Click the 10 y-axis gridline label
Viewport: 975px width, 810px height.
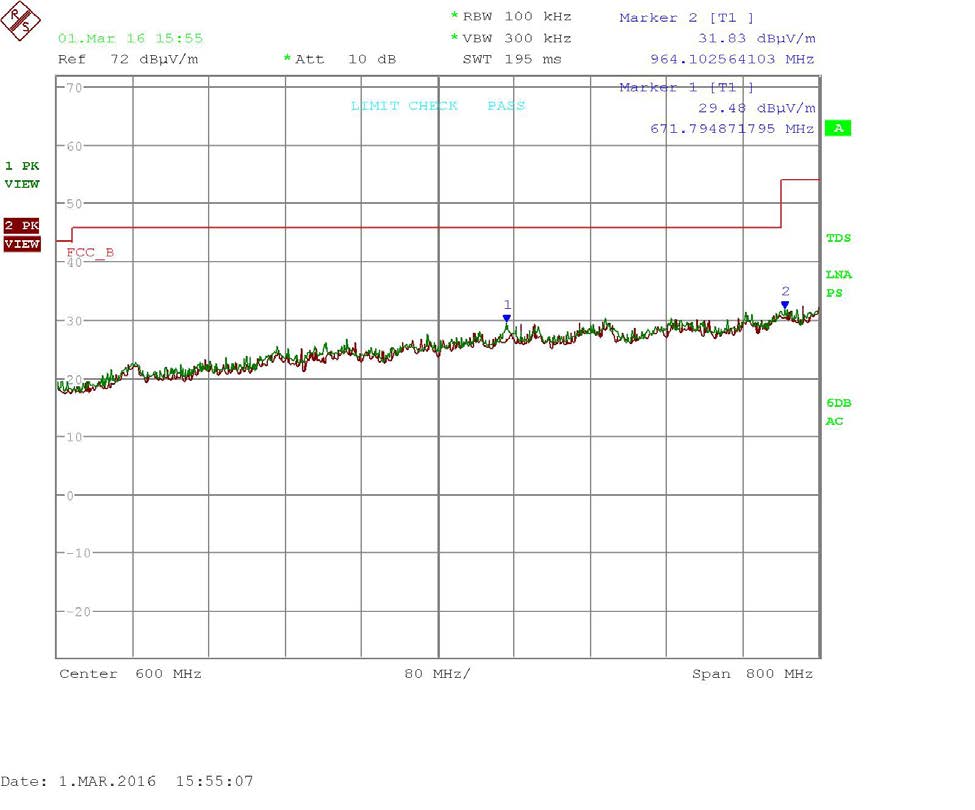74,437
